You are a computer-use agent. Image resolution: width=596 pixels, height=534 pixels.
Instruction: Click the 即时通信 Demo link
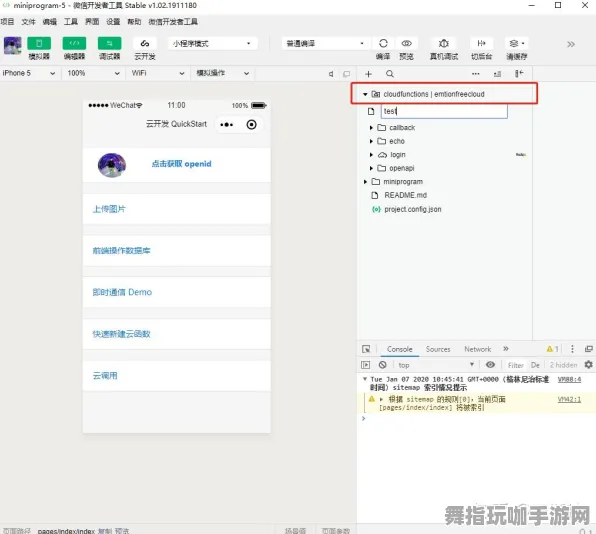point(122,292)
